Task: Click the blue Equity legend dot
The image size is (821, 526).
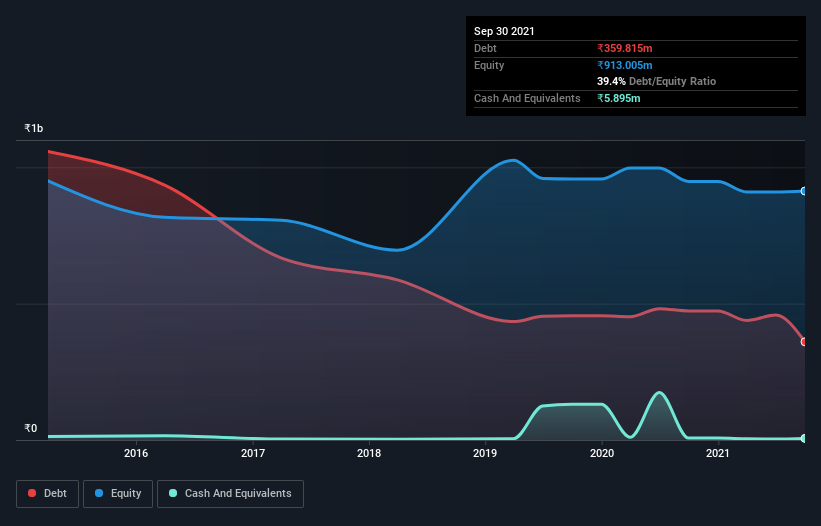Action: pos(99,493)
